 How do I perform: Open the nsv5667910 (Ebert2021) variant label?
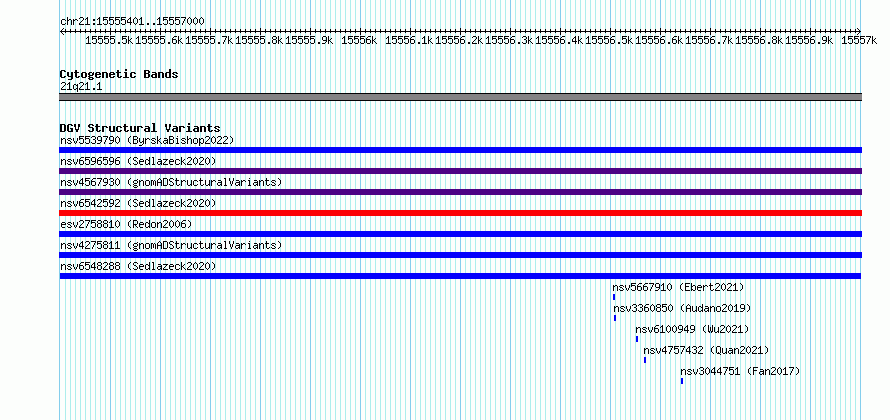(678, 287)
